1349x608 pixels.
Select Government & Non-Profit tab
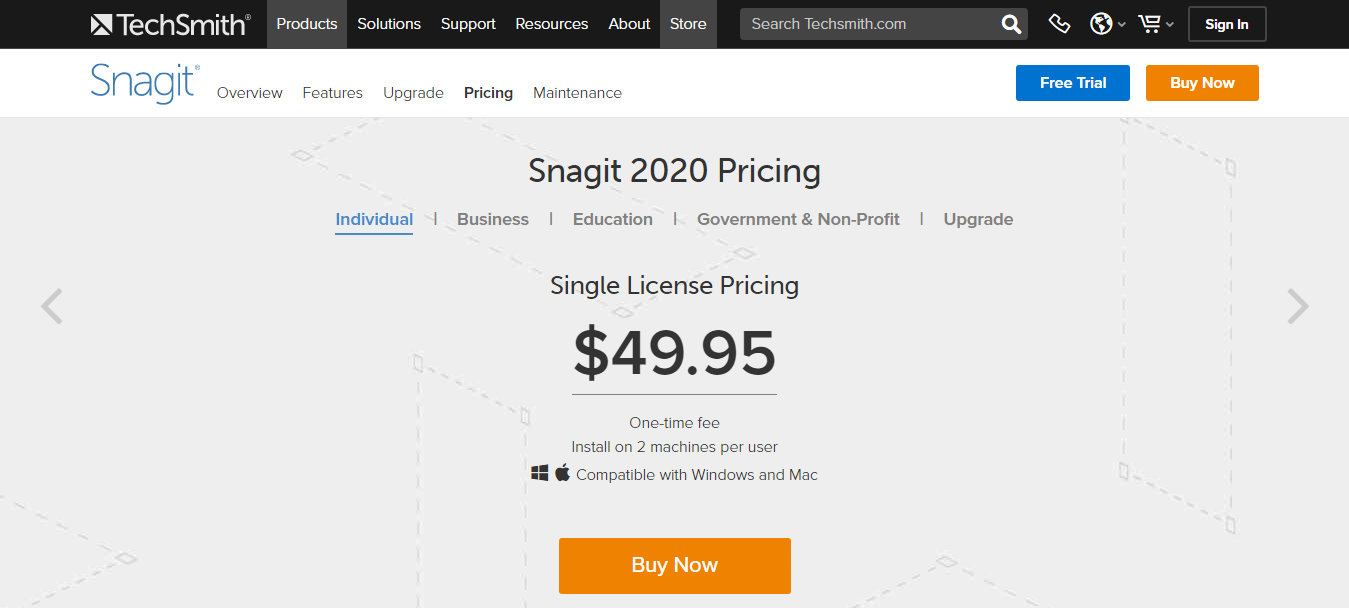coord(798,219)
